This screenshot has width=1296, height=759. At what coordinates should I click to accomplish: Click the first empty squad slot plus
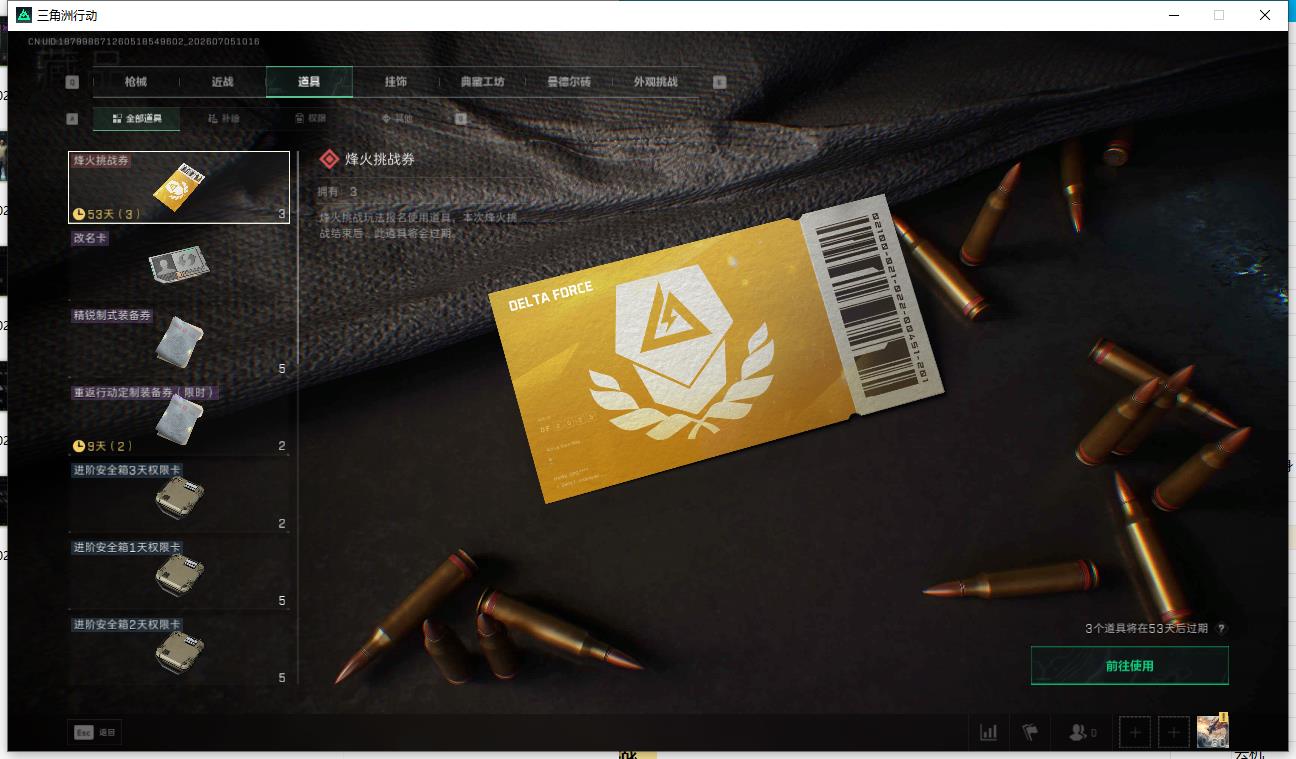1135,732
